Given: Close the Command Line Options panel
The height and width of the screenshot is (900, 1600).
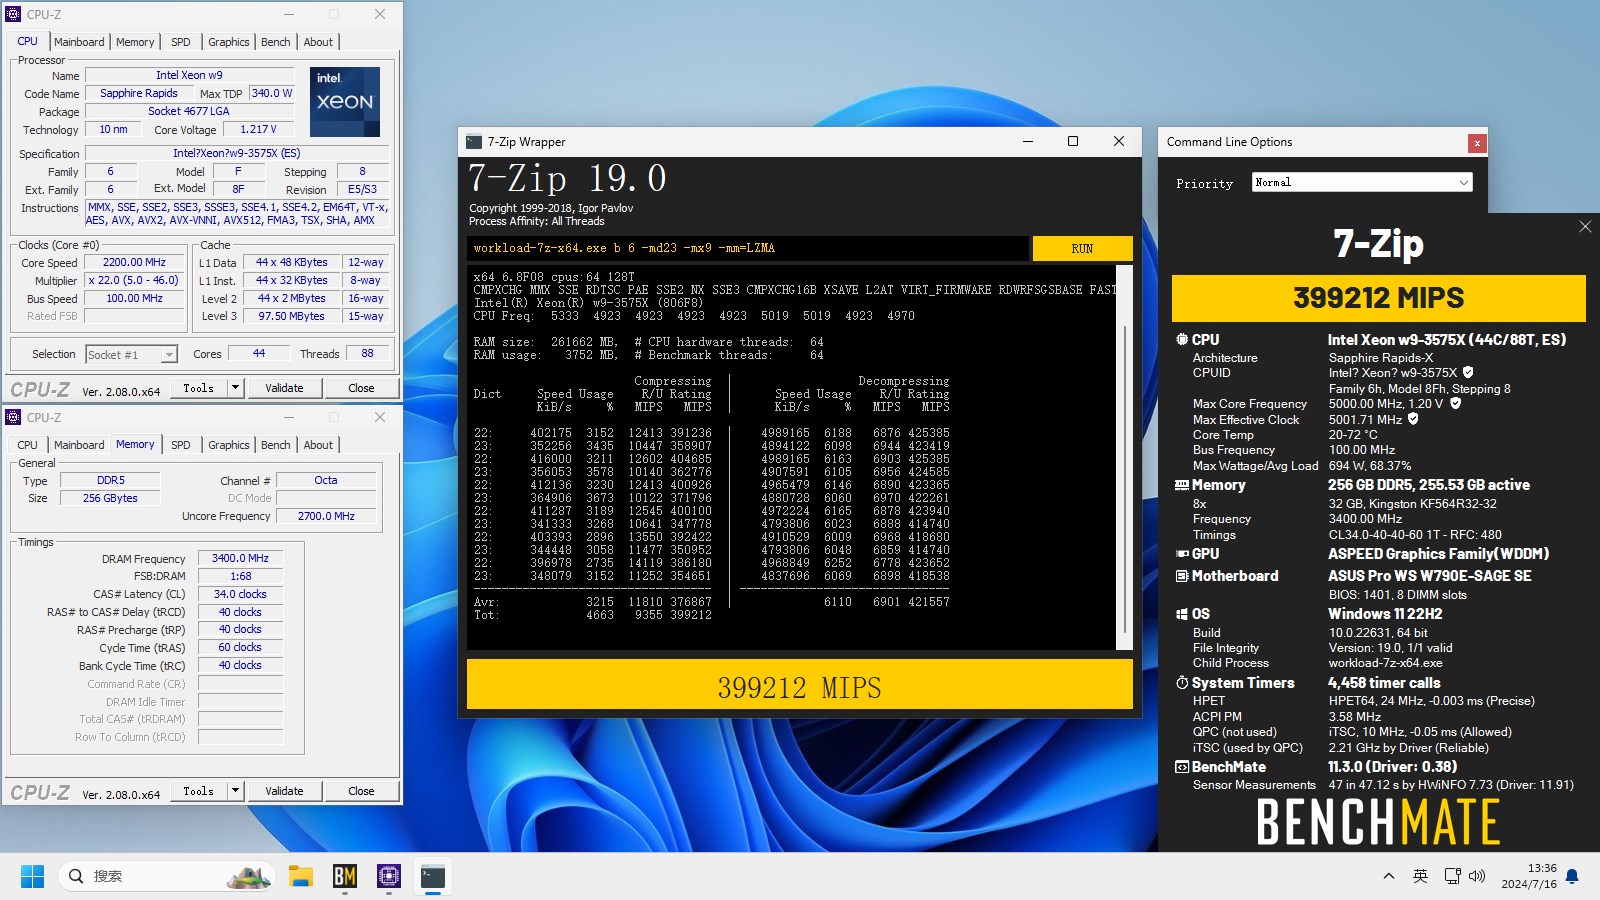Looking at the screenshot, I should coord(1476,143).
